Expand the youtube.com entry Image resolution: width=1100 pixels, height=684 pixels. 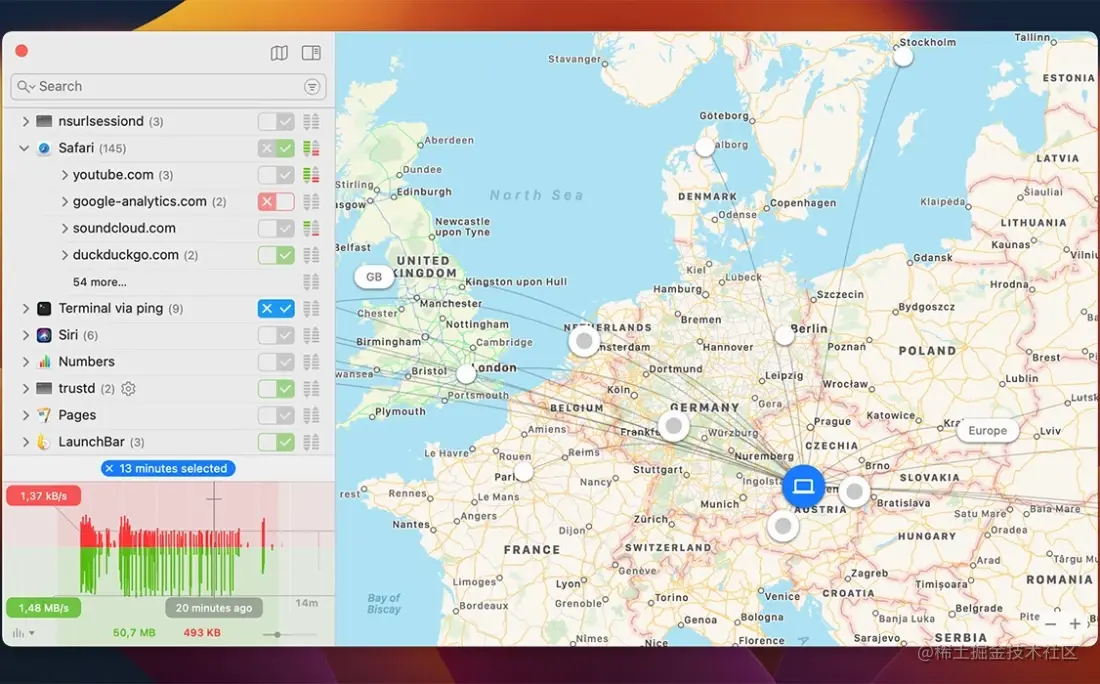click(64, 175)
